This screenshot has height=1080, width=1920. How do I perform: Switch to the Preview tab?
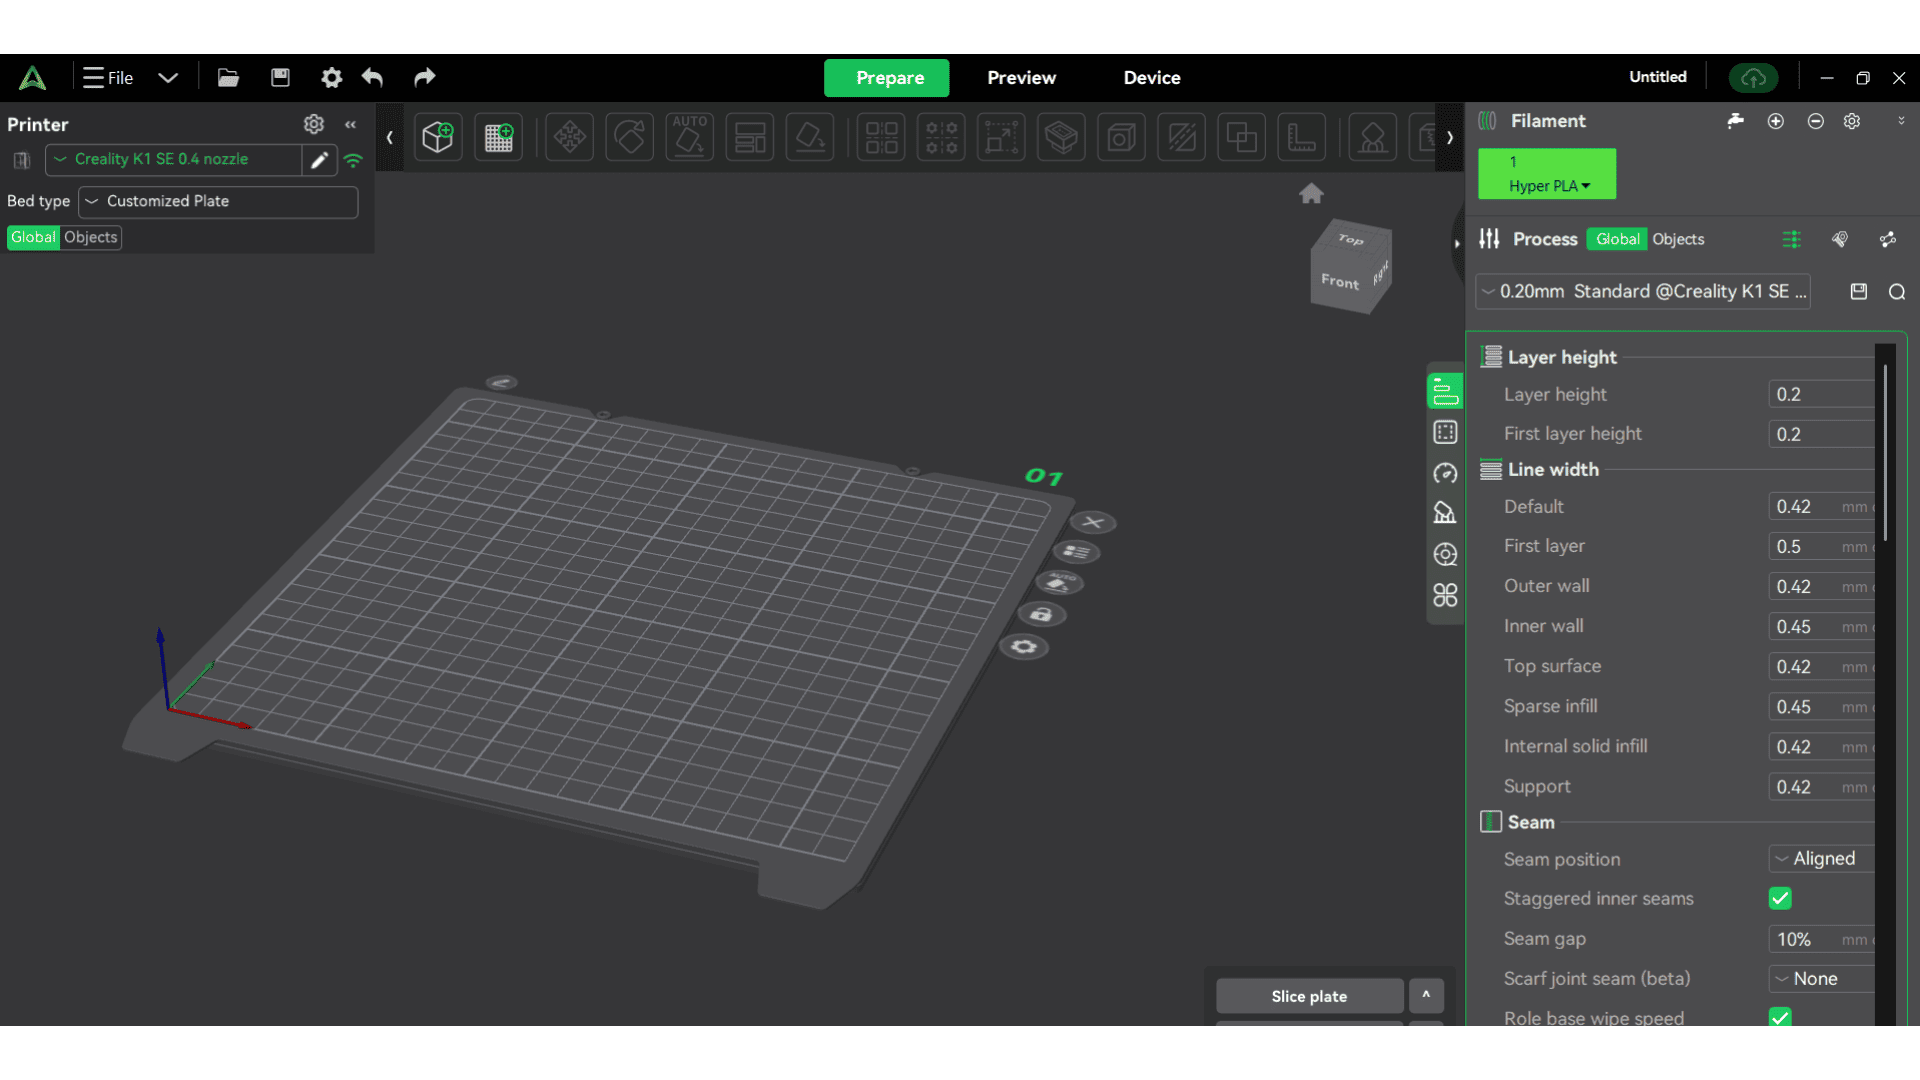click(x=1021, y=77)
